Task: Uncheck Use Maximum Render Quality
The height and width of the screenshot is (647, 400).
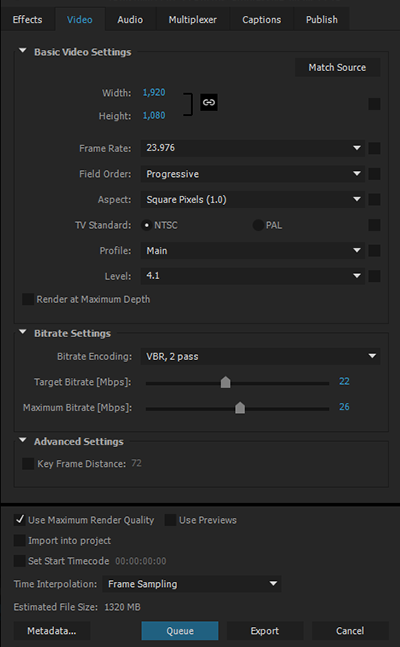Action: pyautogui.click(x=20, y=520)
